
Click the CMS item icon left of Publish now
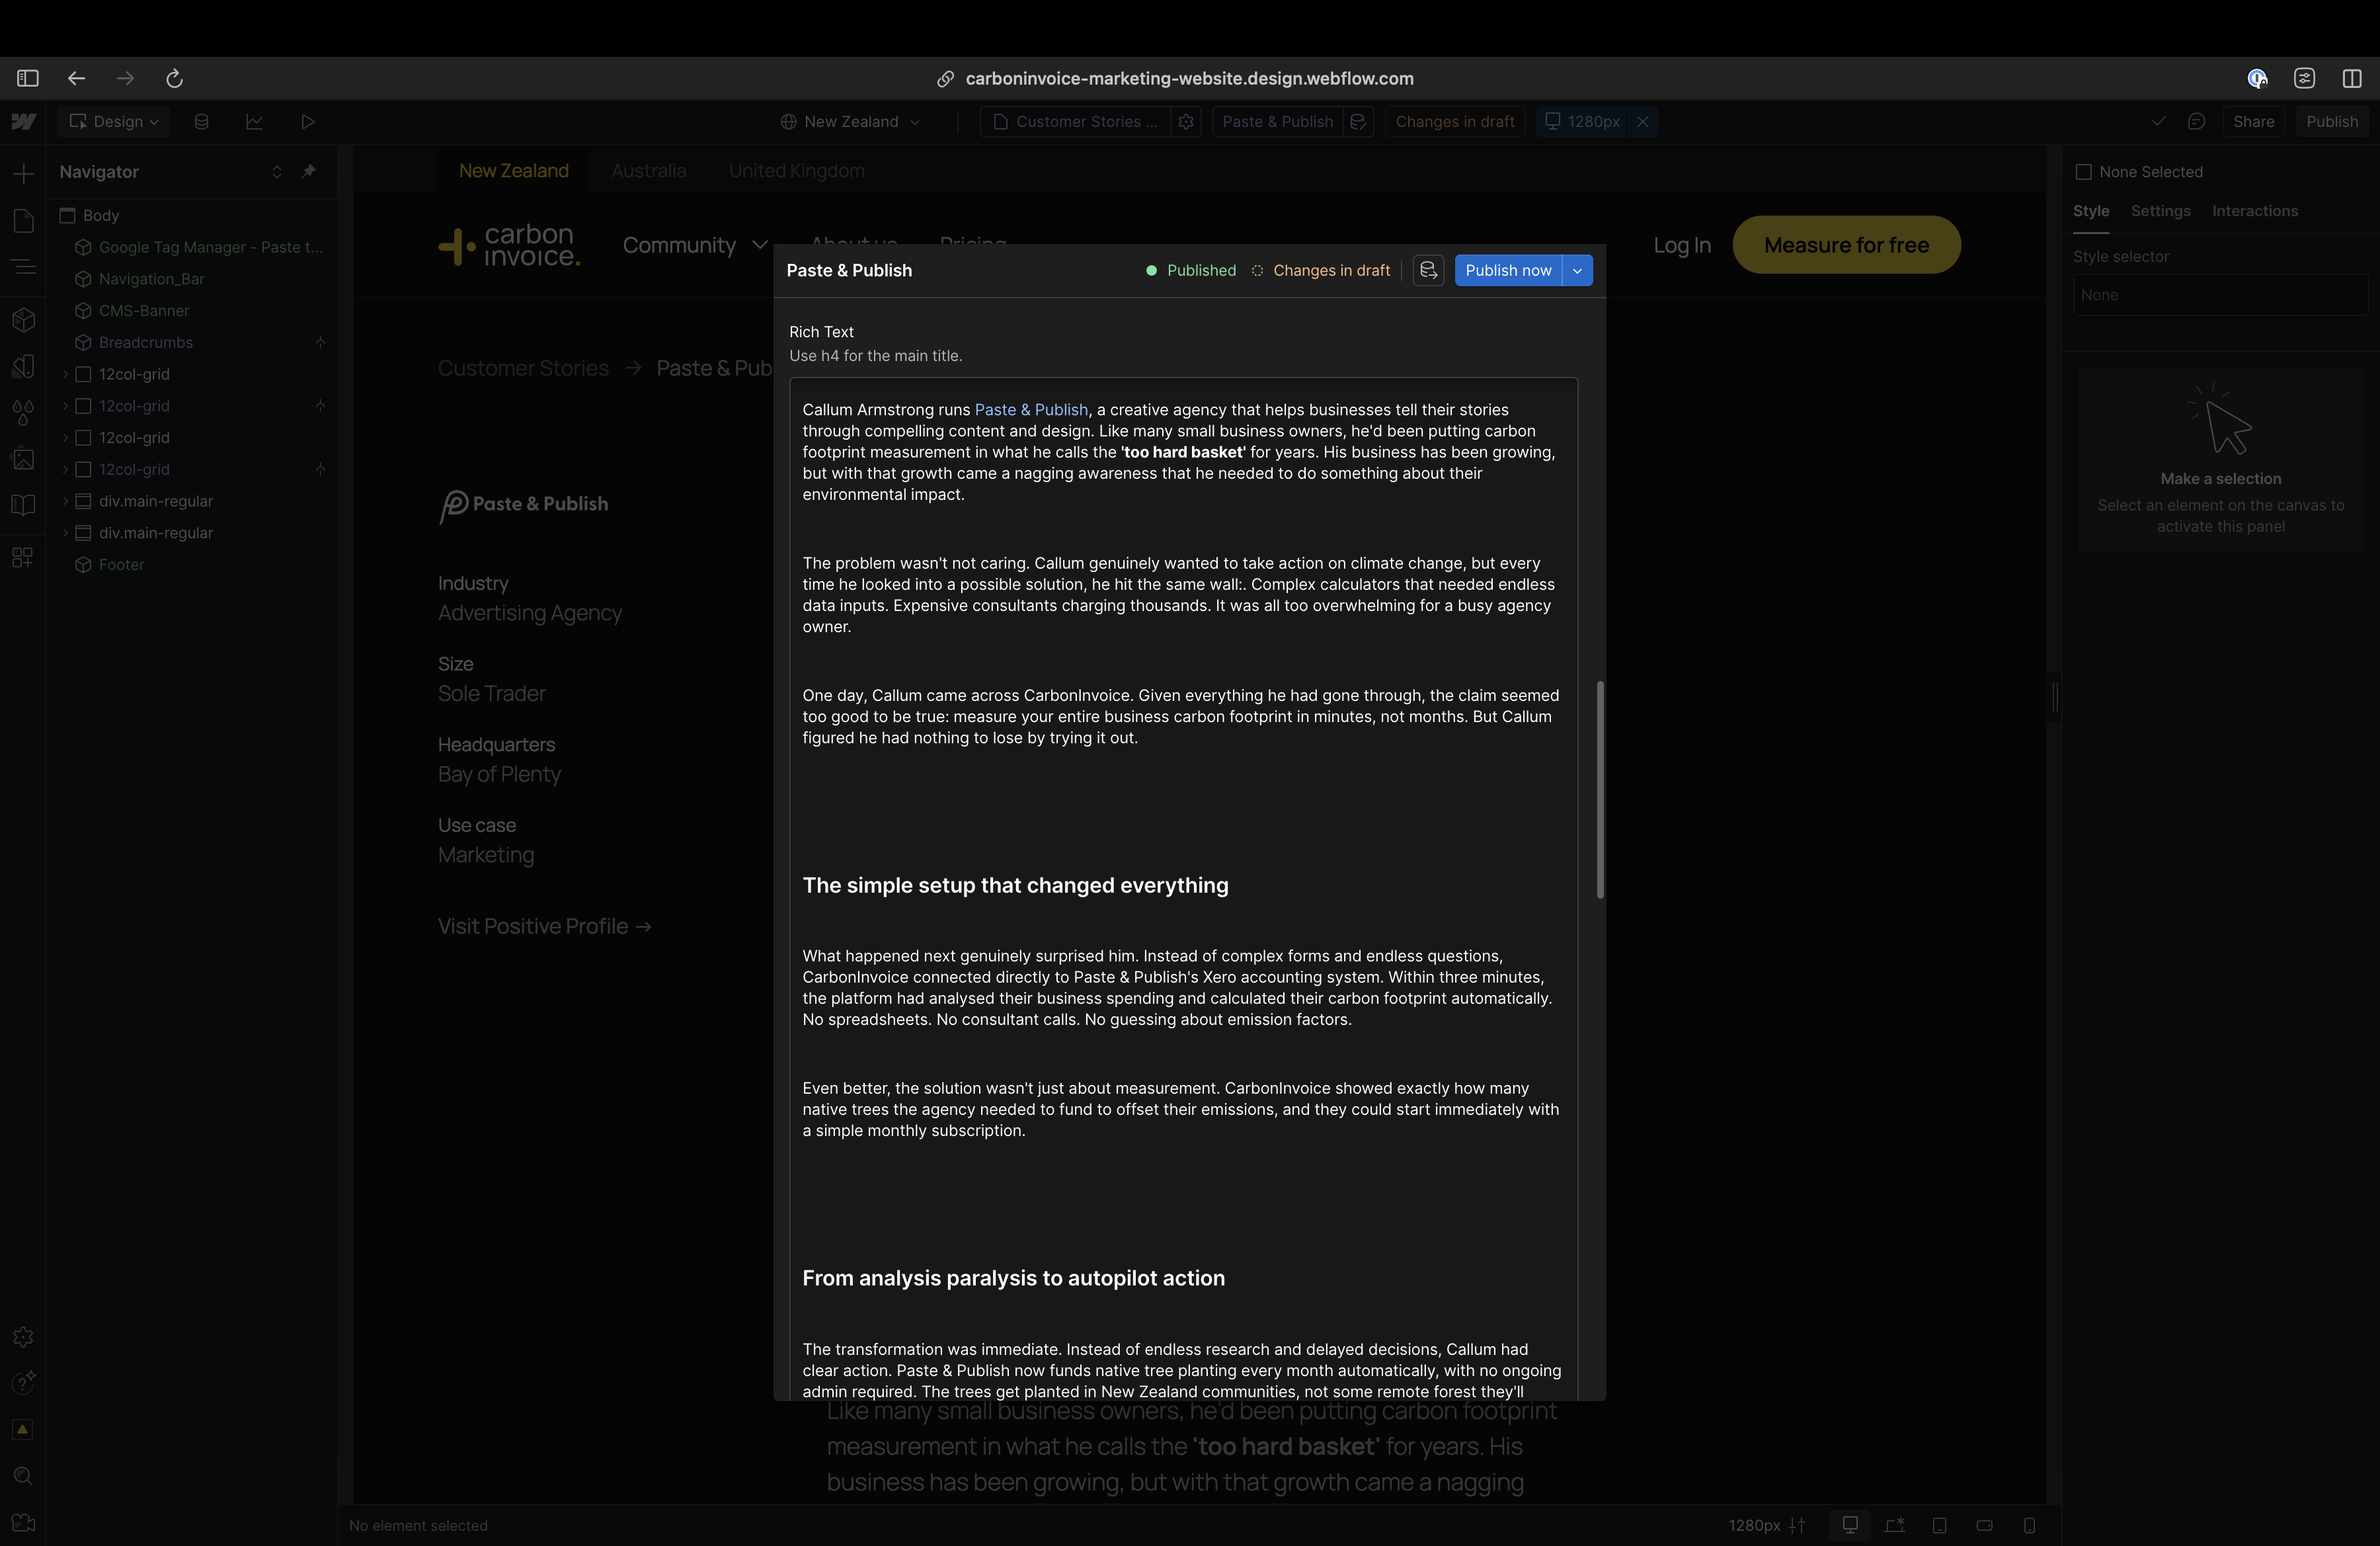point(1428,270)
